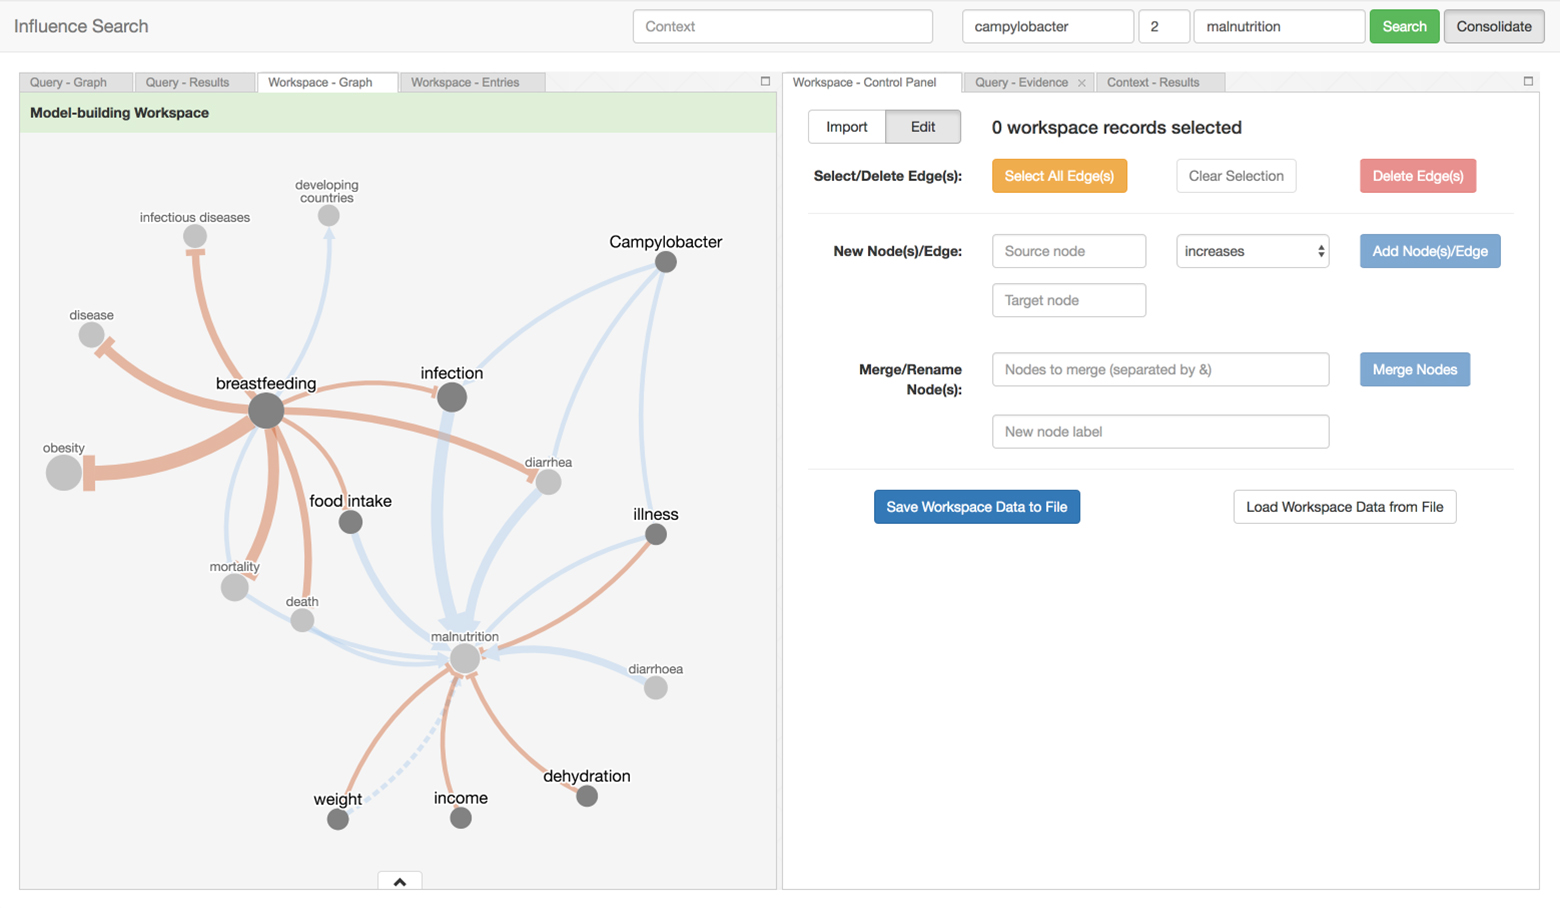Switch to Import mode

(x=846, y=127)
